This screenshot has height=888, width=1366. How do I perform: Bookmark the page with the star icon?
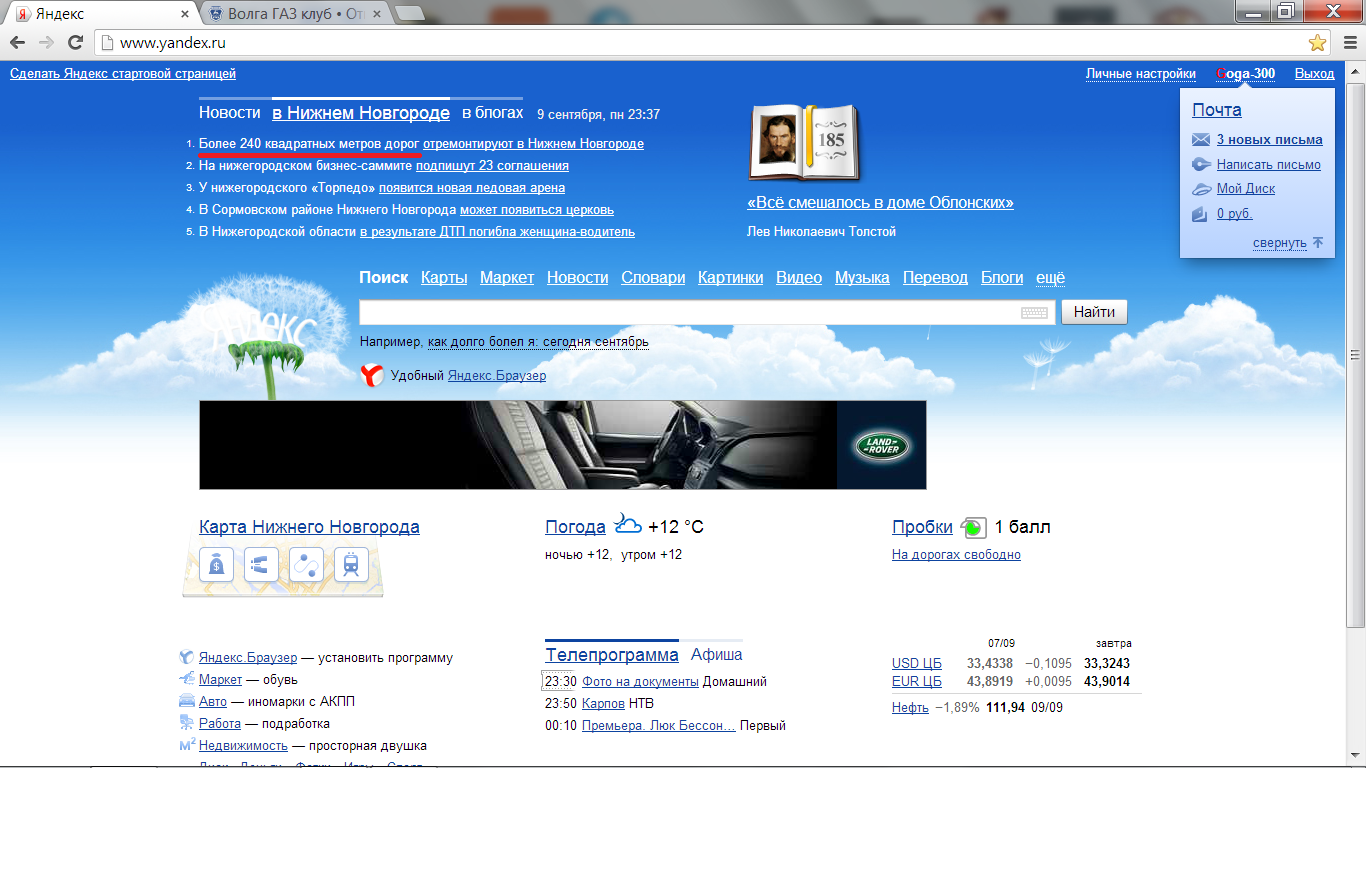[1317, 42]
